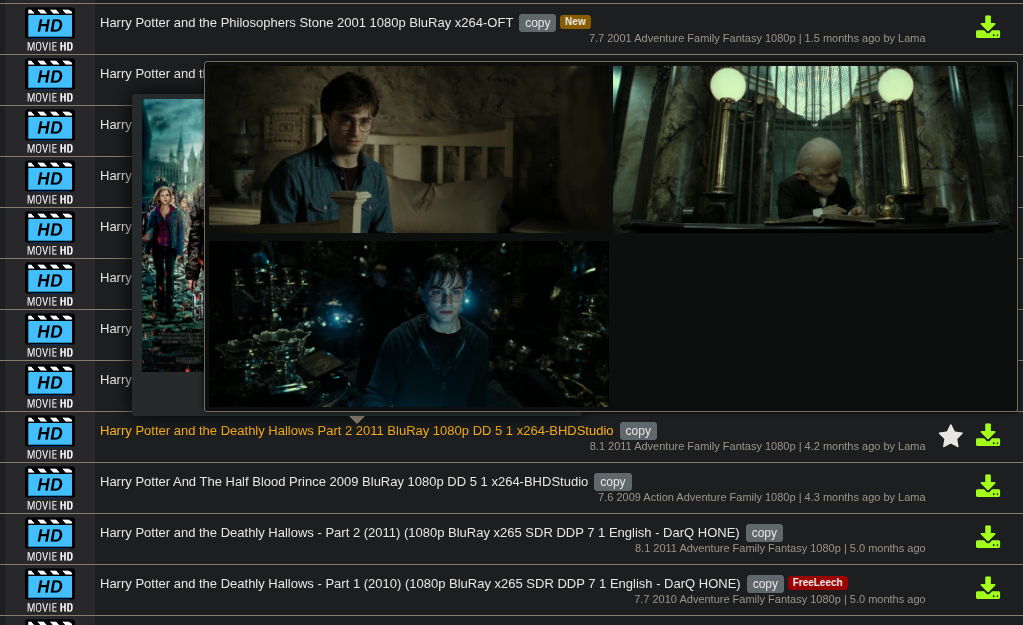
Task: Open Half Blood Prince 2009 BluRay title
Action: click(344, 481)
